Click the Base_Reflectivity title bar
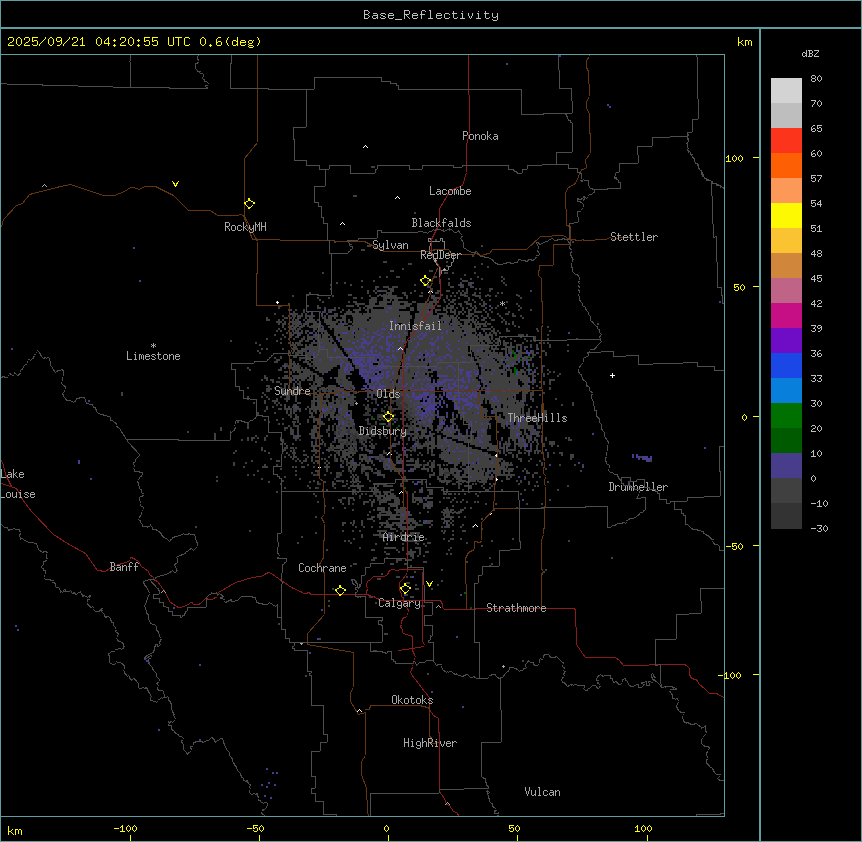862x842 pixels. [430, 15]
